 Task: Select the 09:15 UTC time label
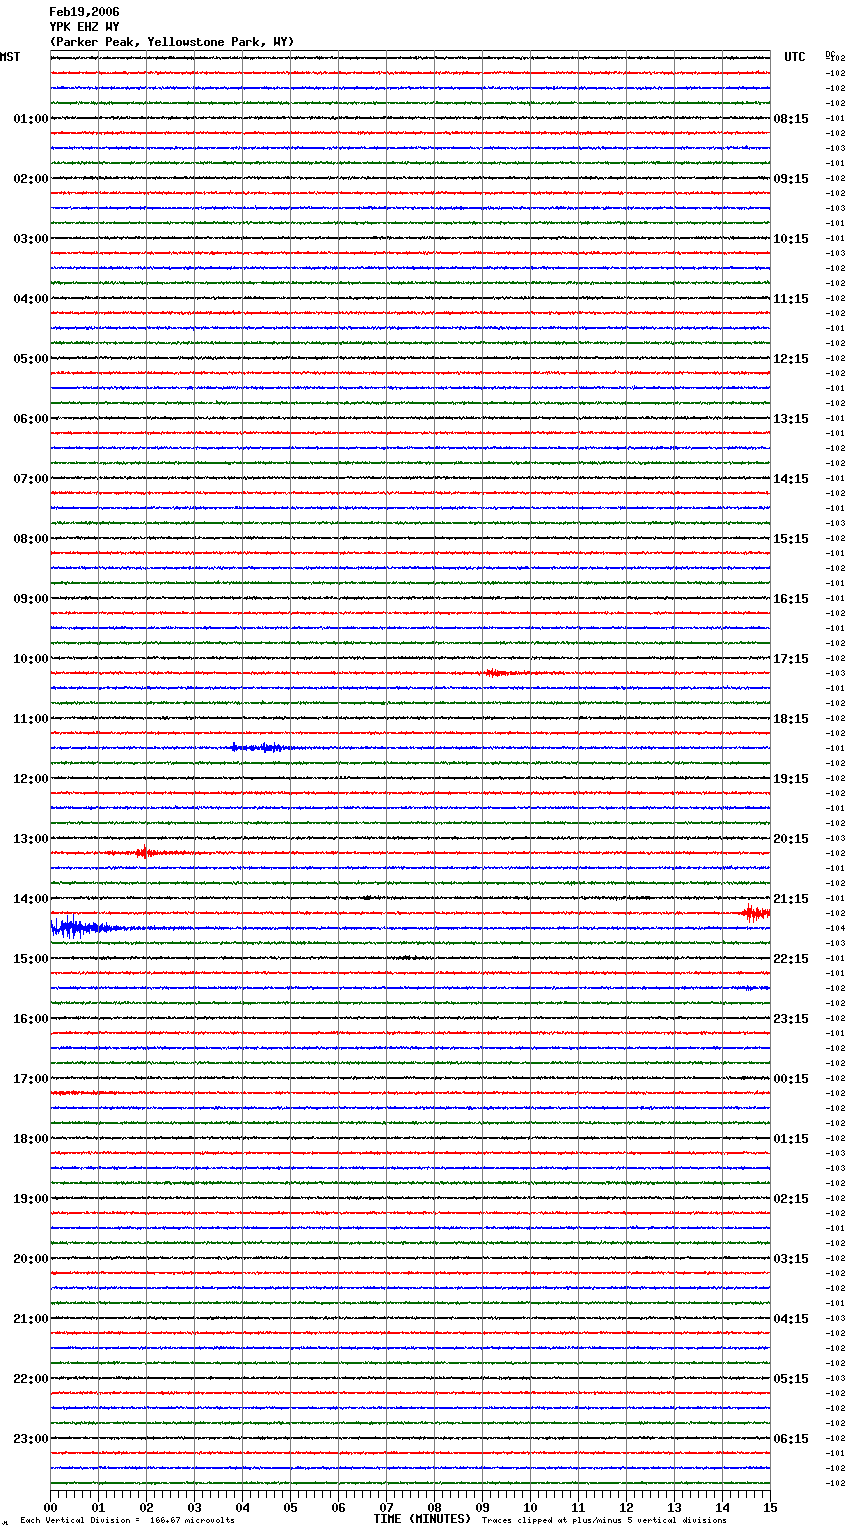791,179
